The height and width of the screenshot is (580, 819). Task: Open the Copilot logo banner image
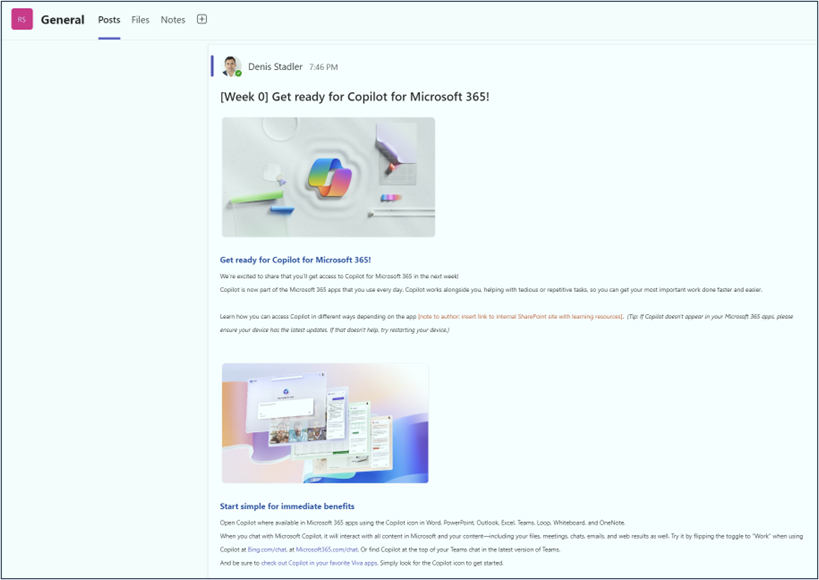point(329,177)
